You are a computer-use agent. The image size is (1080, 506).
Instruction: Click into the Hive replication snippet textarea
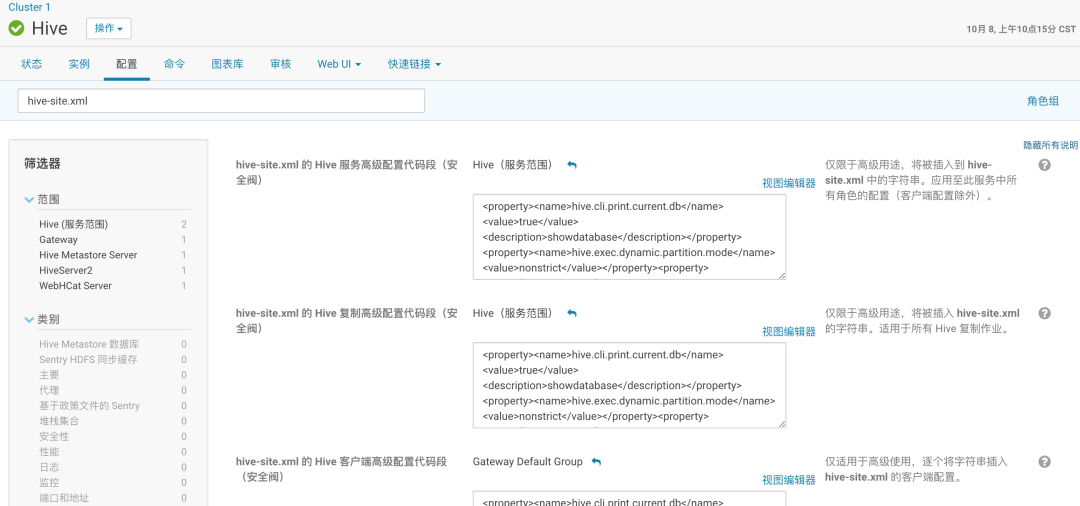click(630, 386)
